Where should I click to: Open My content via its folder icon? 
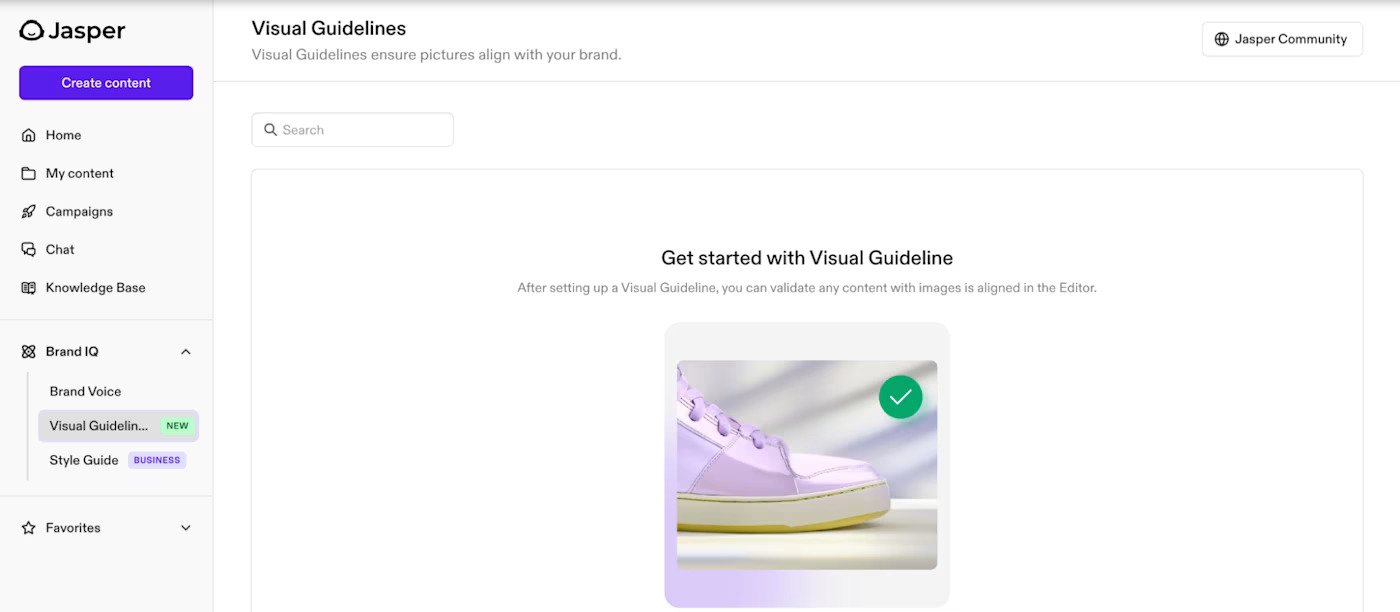(28, 172)
